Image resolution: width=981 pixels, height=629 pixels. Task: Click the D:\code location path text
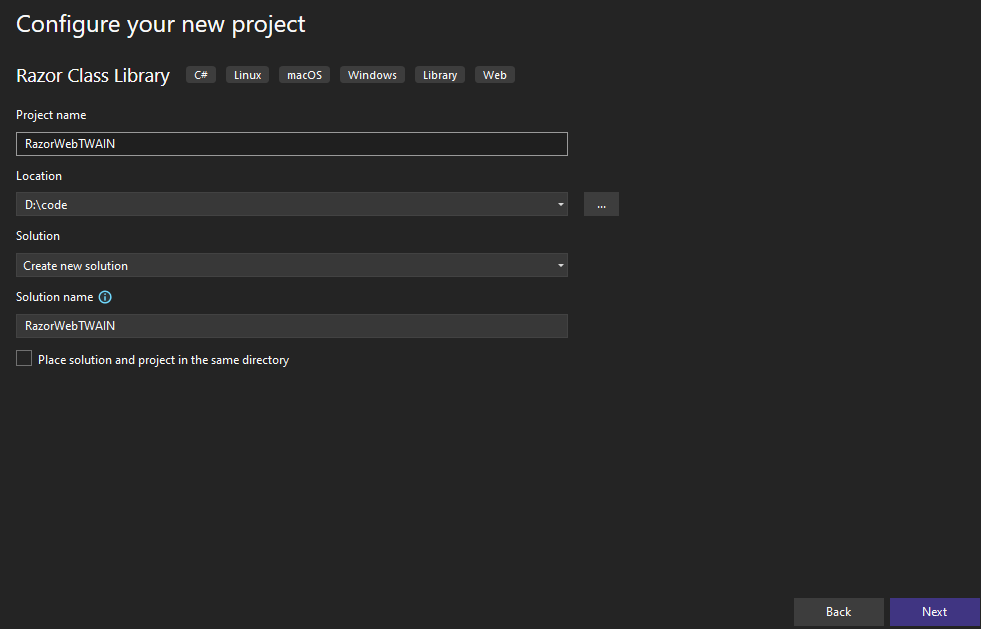[x=47, y=205]
